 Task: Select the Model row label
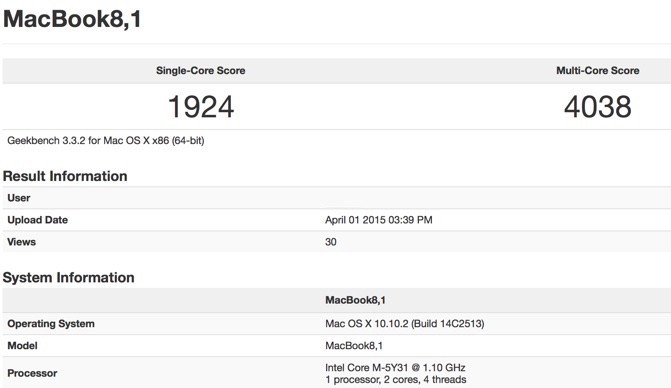coord(22,346)
